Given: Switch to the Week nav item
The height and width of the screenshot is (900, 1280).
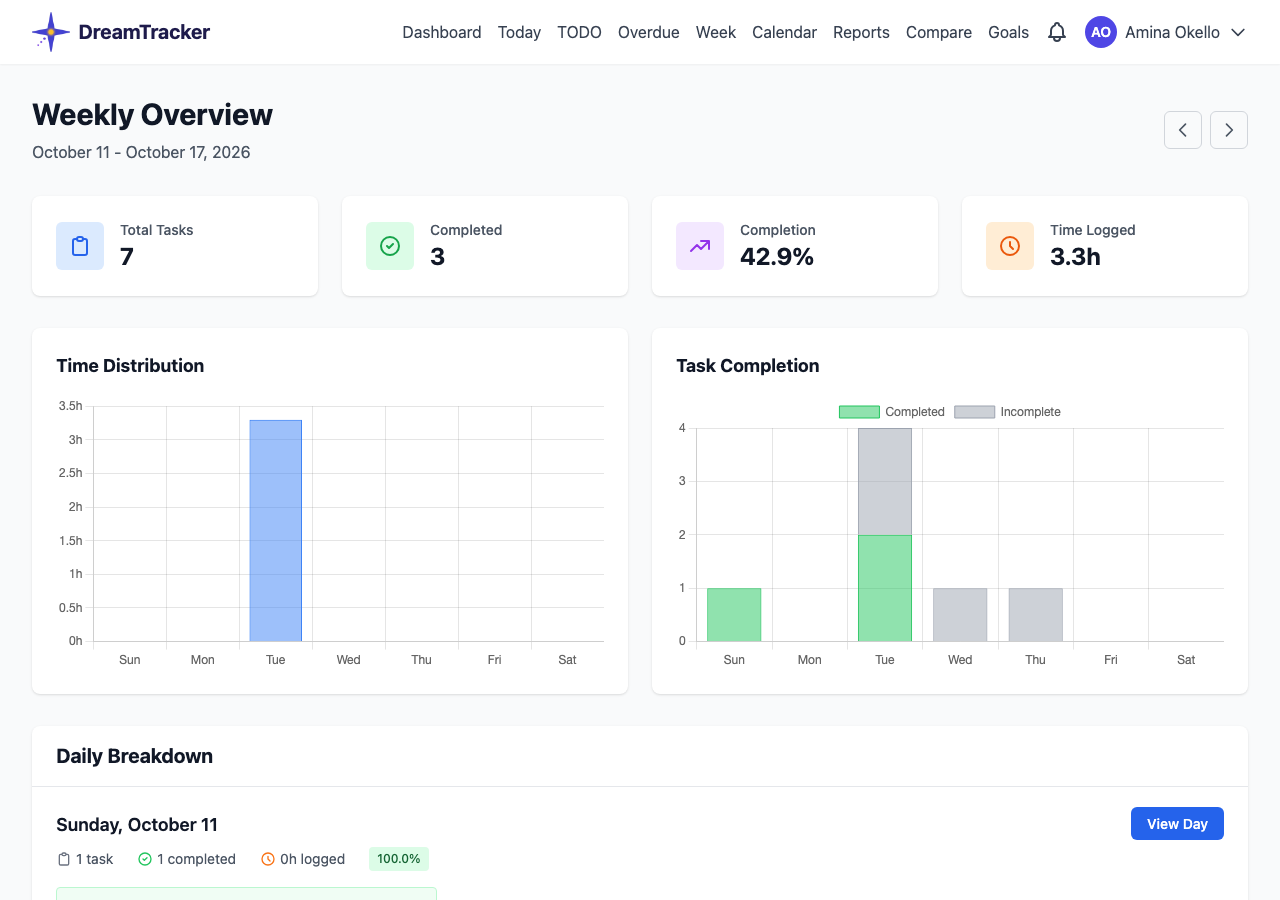Looking at the screenshot, I should (716, 32).
